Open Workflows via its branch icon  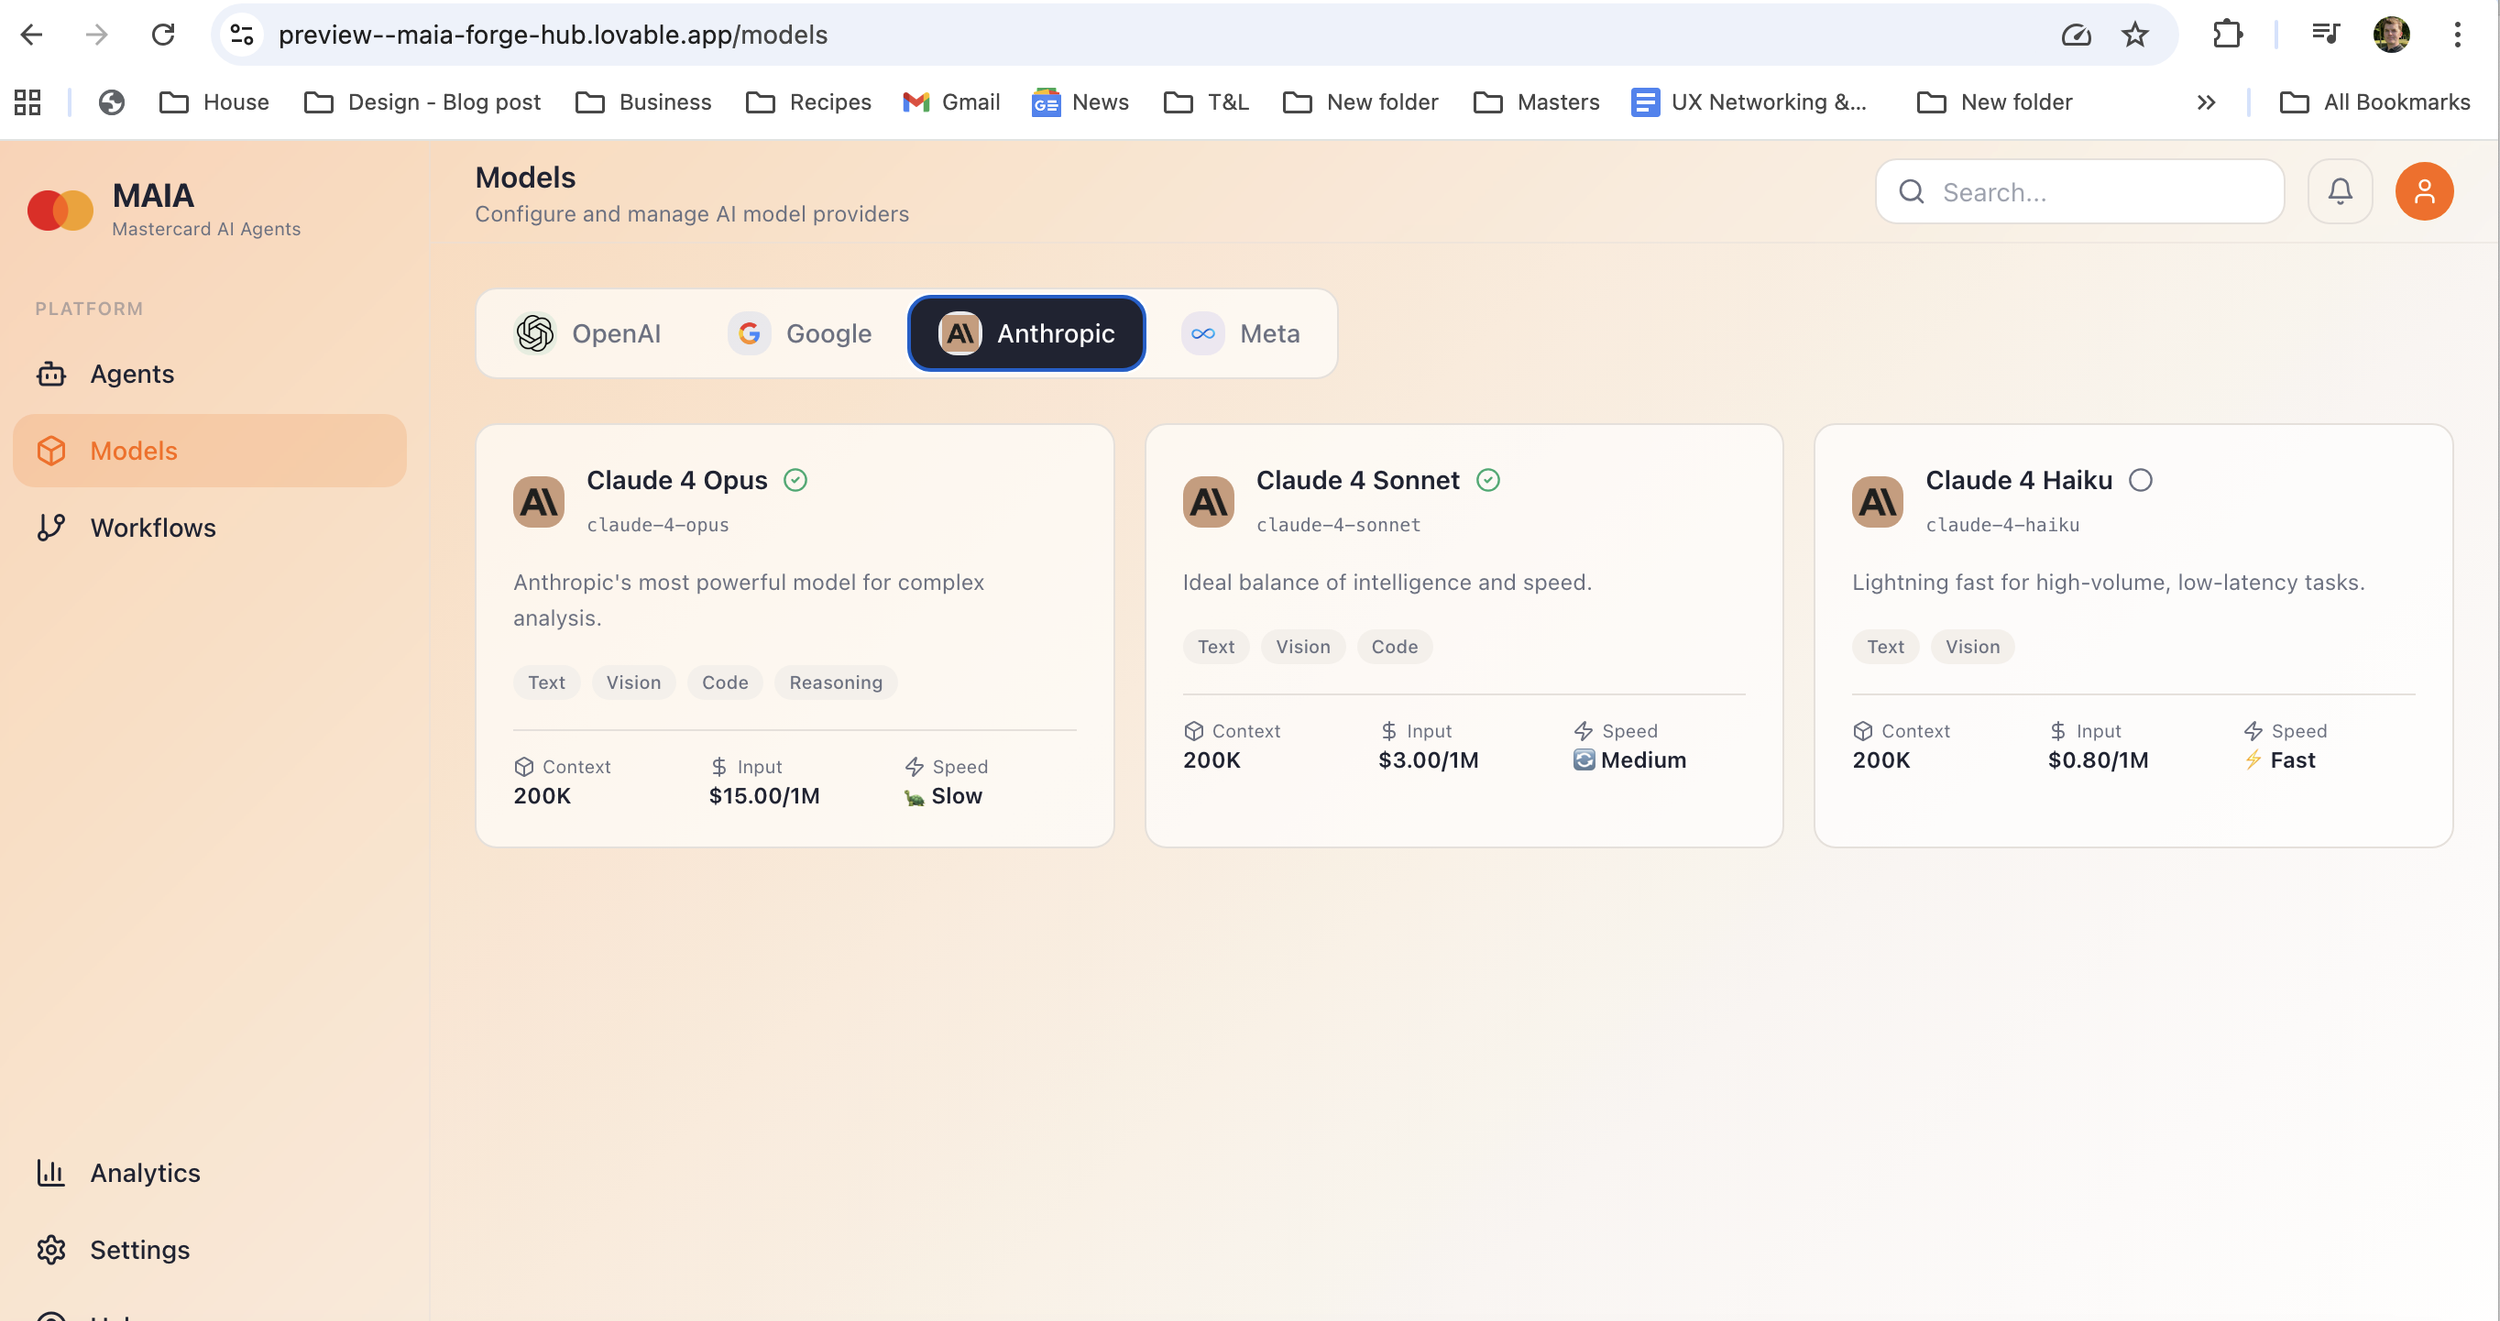click(x=51, y=527)
